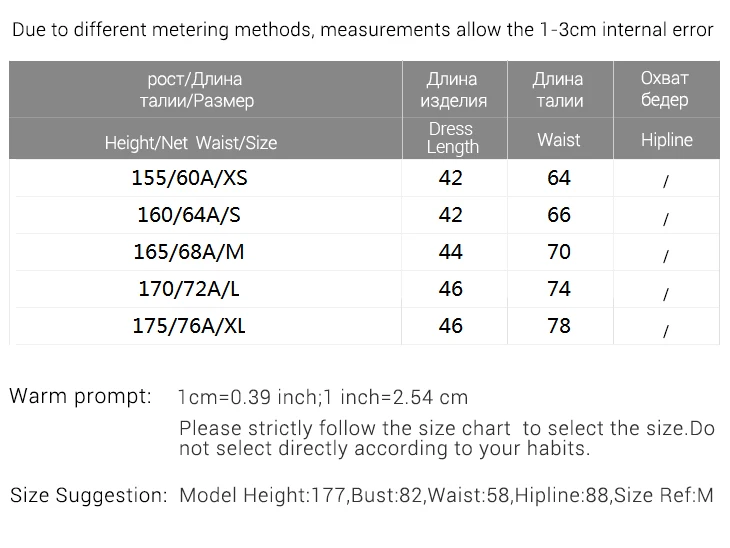Click waist value 74 in L row
Screen dimensions: 730x548
coord(559,289)
